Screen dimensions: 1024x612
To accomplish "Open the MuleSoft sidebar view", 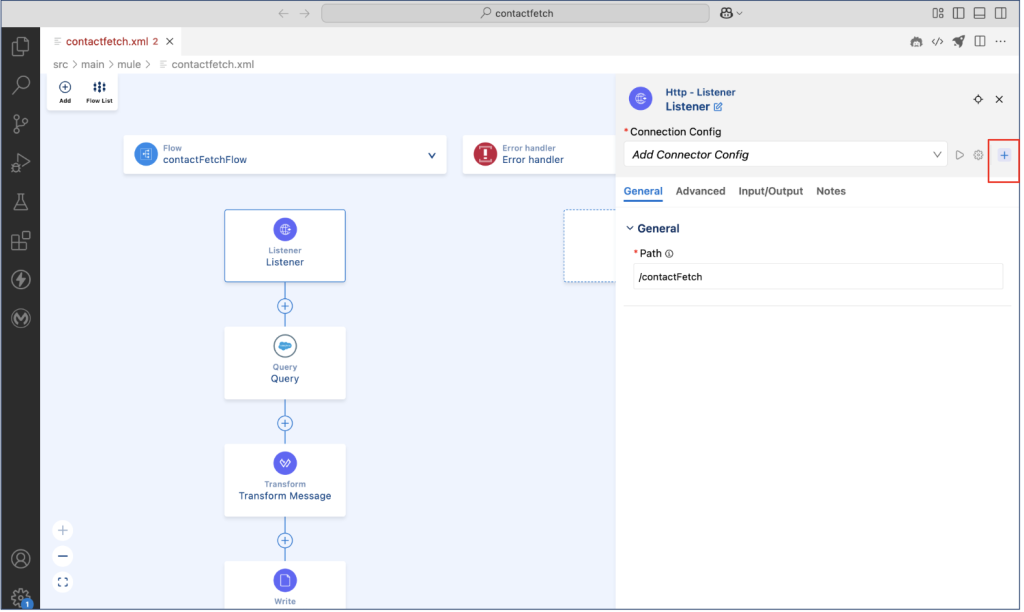I will click(21, 318).
